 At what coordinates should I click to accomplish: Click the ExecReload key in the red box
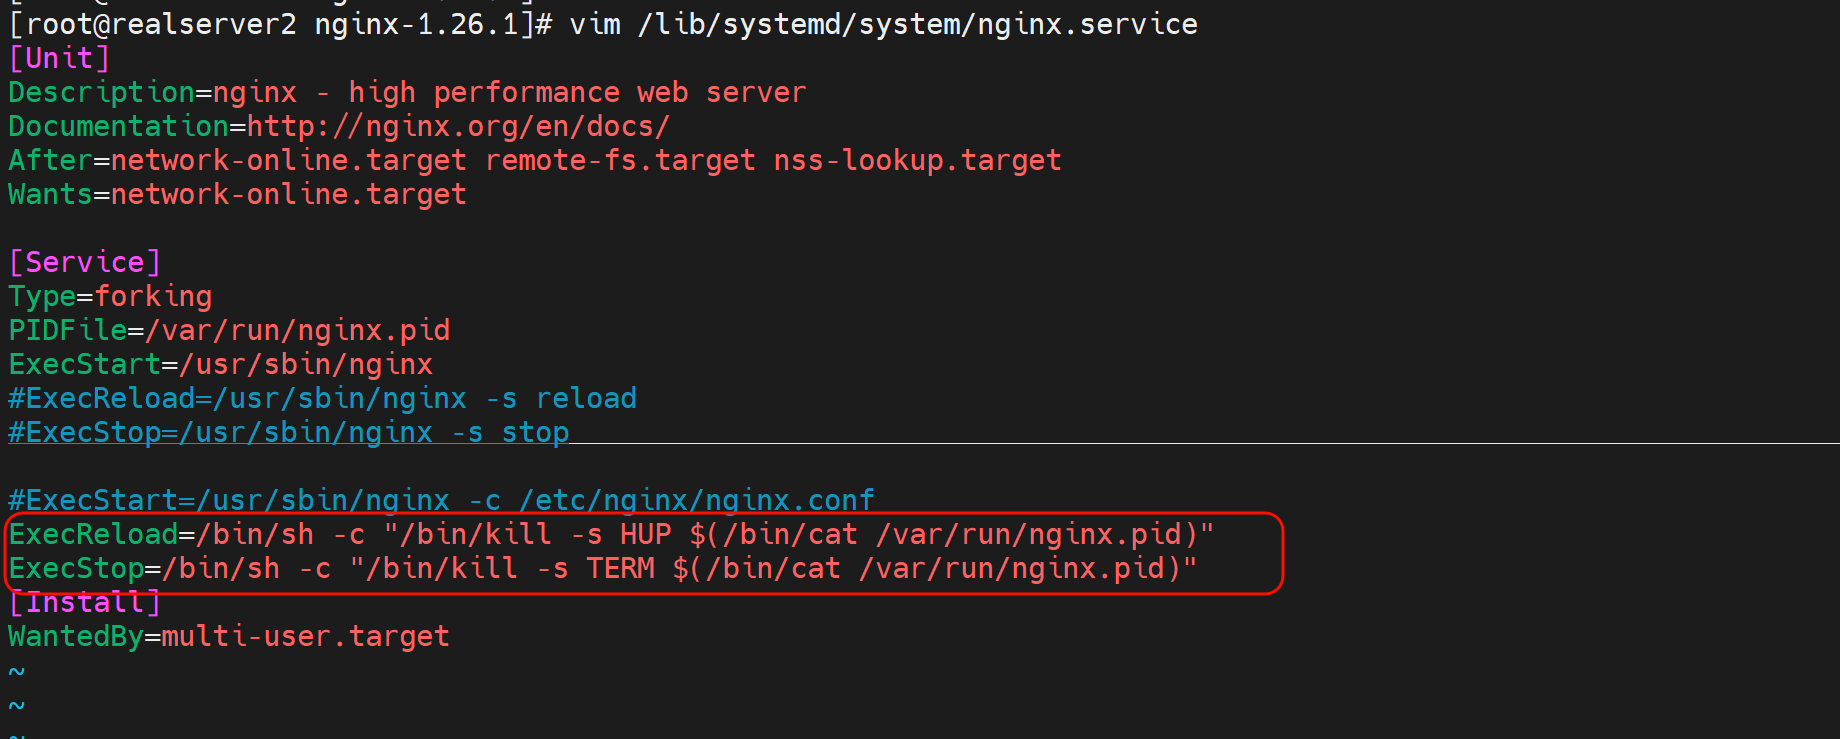click(93, 534)
